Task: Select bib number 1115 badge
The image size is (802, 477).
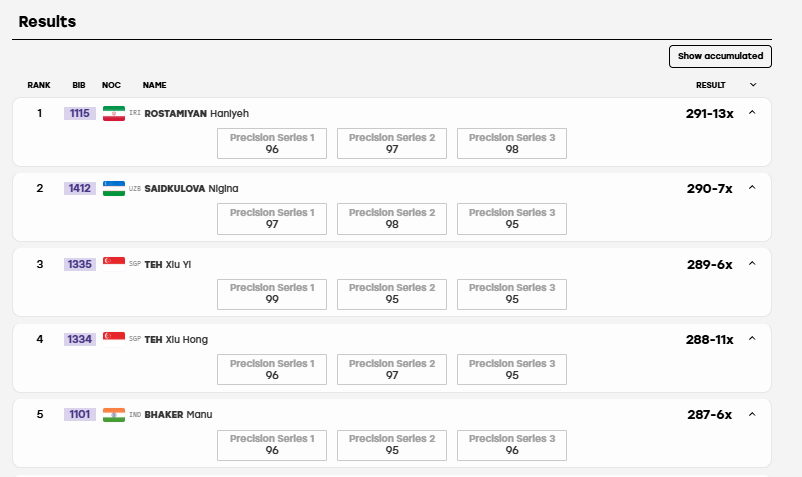Action: tap(80, 113)
